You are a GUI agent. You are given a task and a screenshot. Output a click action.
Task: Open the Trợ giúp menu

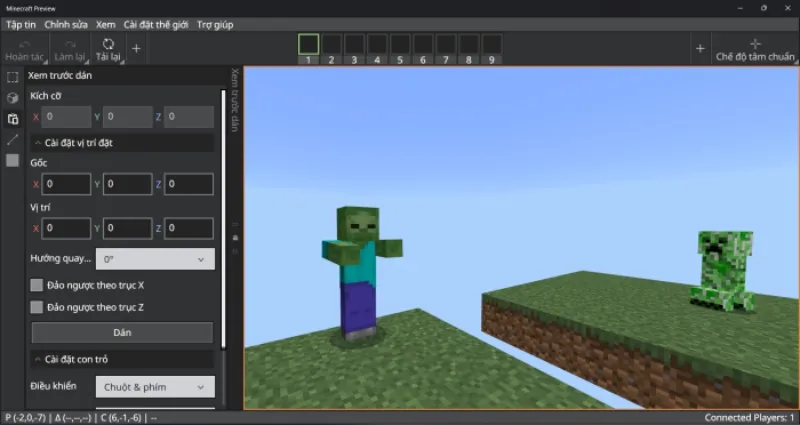215,24
